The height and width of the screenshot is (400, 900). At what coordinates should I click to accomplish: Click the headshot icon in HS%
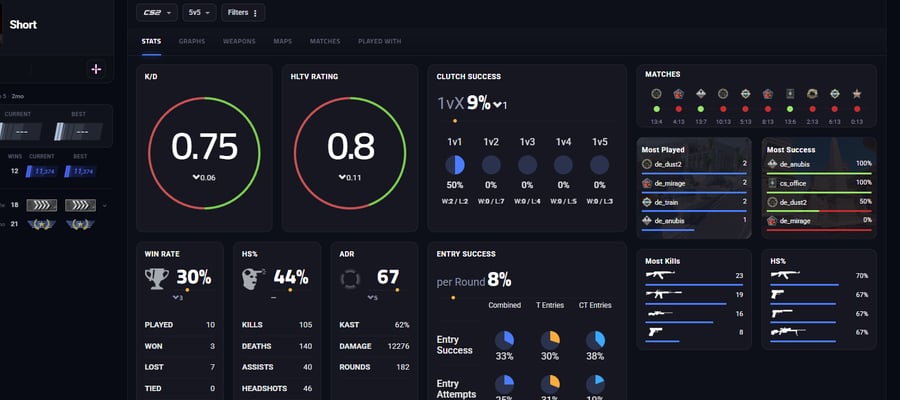click(x=253, y=279)
